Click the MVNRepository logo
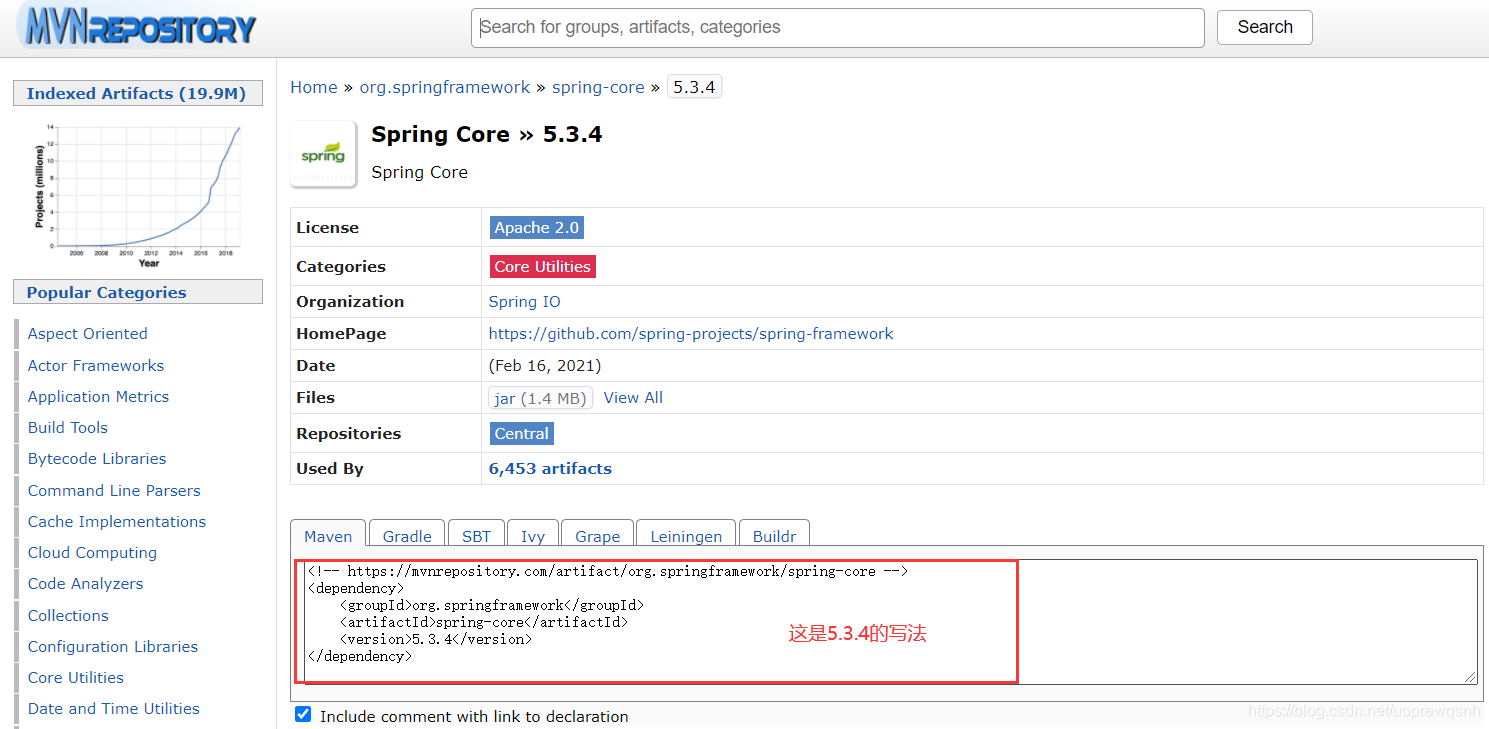 pyautogui.click(x=140, y=27)
